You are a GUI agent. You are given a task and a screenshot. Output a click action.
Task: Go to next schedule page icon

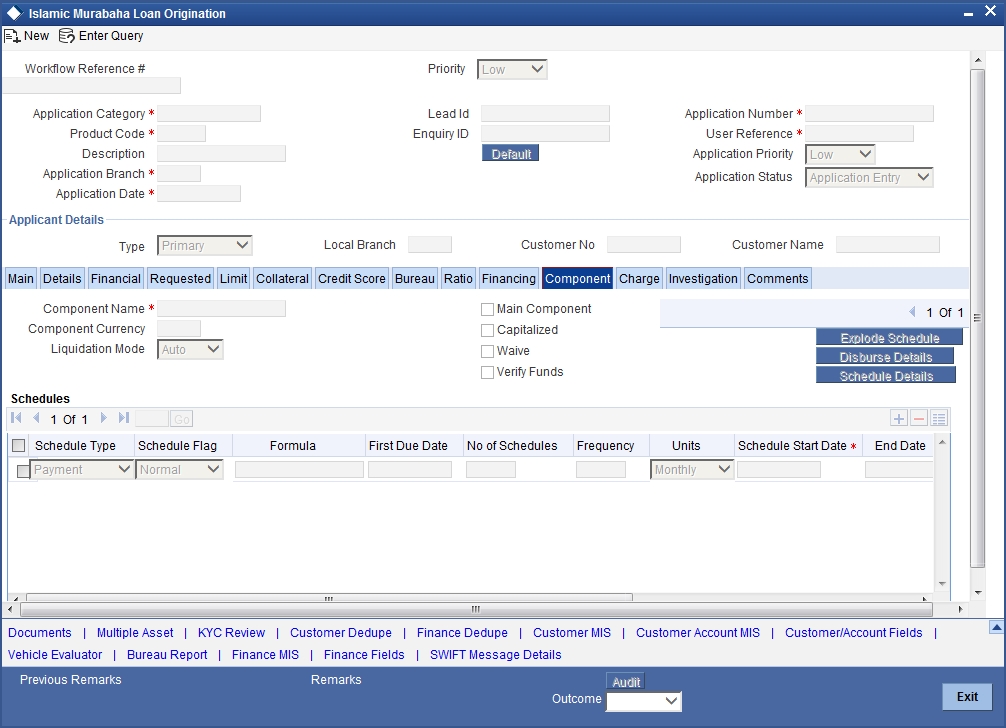click(103, 418)
